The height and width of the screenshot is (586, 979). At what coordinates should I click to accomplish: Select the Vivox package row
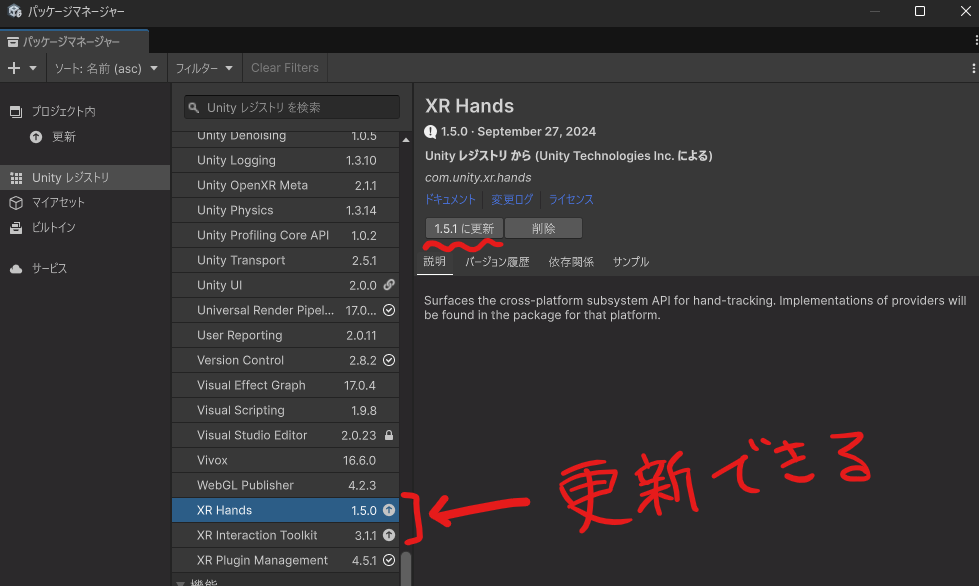(285, 460)
